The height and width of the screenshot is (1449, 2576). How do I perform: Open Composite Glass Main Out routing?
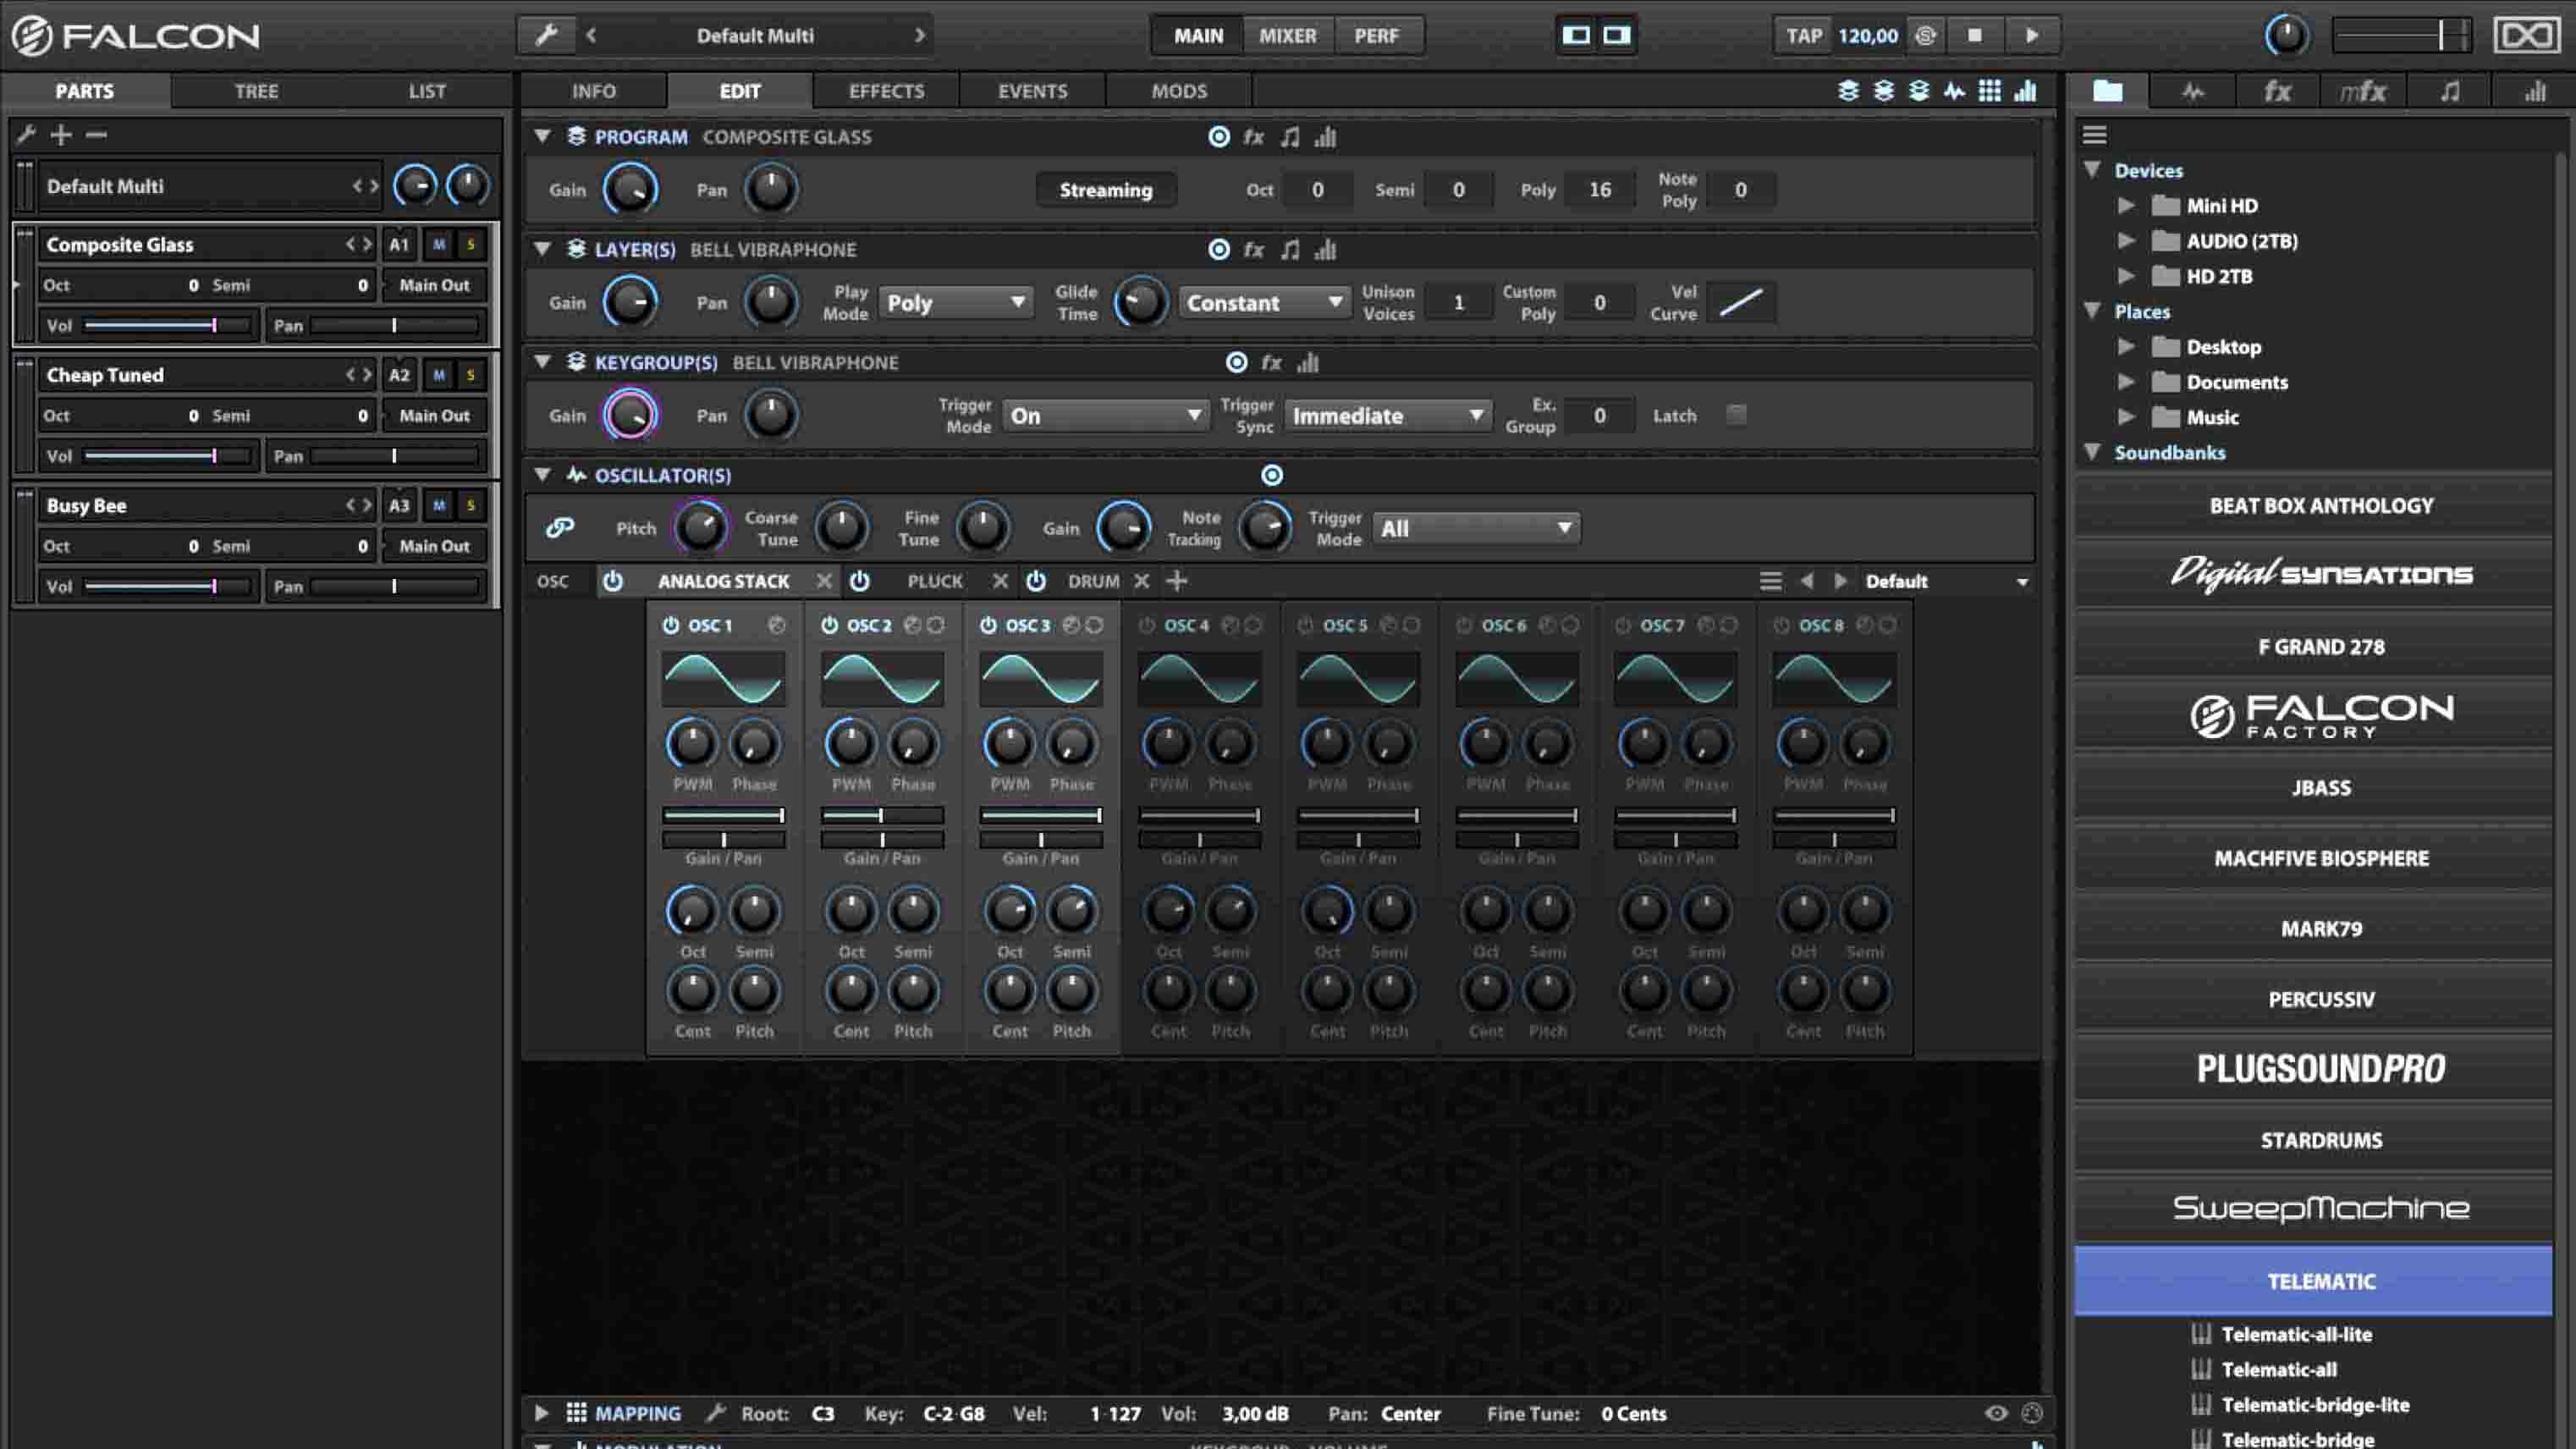(434, 285)
